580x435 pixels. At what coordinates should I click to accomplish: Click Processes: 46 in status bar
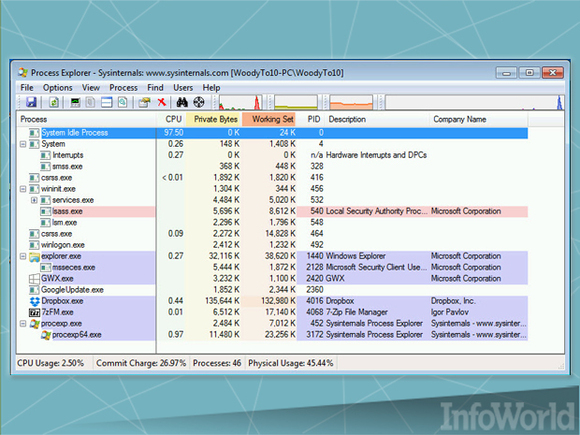tap(217, 363)
